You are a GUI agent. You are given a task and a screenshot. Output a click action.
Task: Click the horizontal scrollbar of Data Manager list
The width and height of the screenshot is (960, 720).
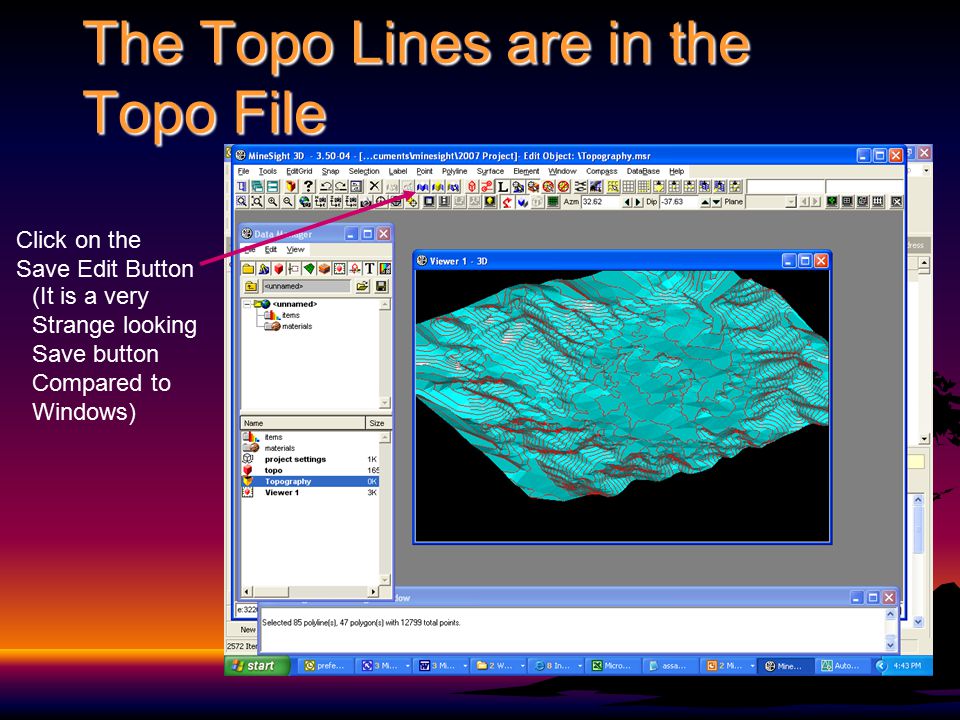click(x=310, y=591)
